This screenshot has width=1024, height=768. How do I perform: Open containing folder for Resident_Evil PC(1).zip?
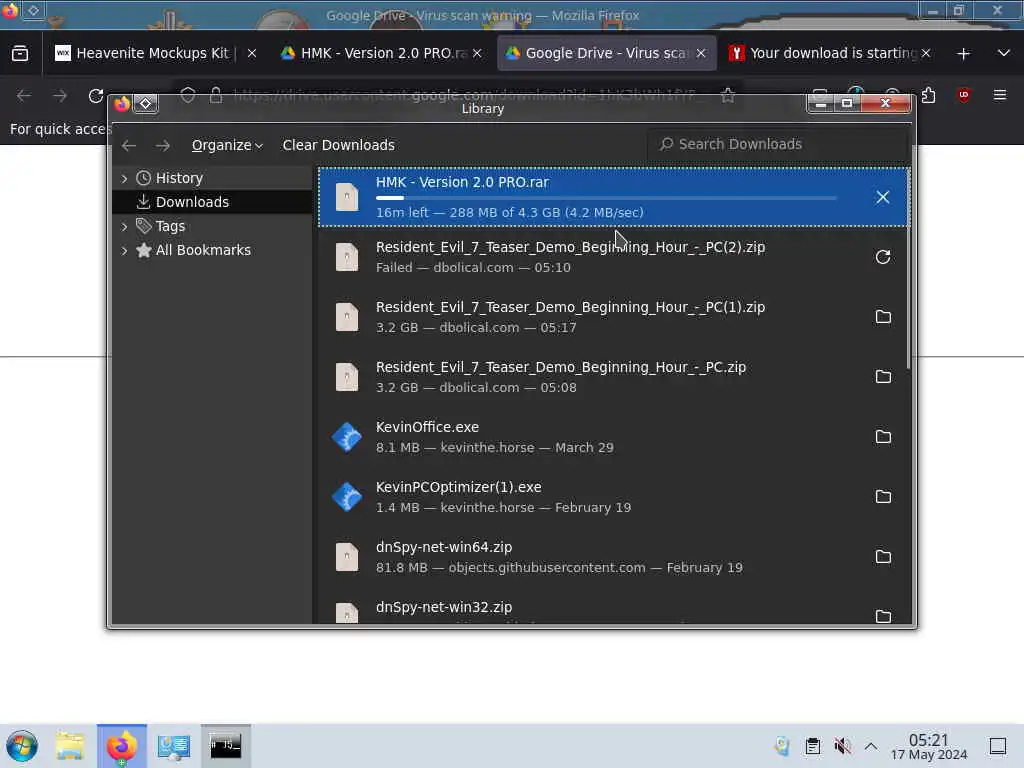click(883, 317)
